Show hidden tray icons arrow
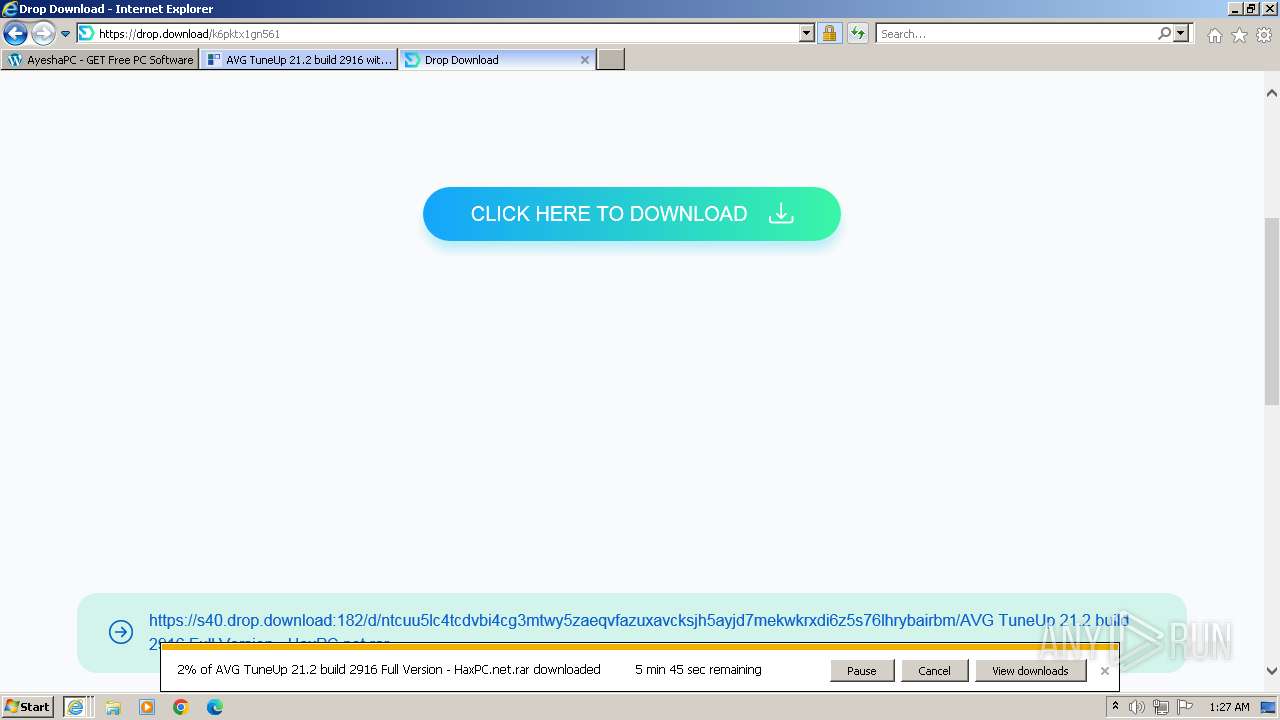This screenshot has width=1280, height=720. click(1115, 707)
